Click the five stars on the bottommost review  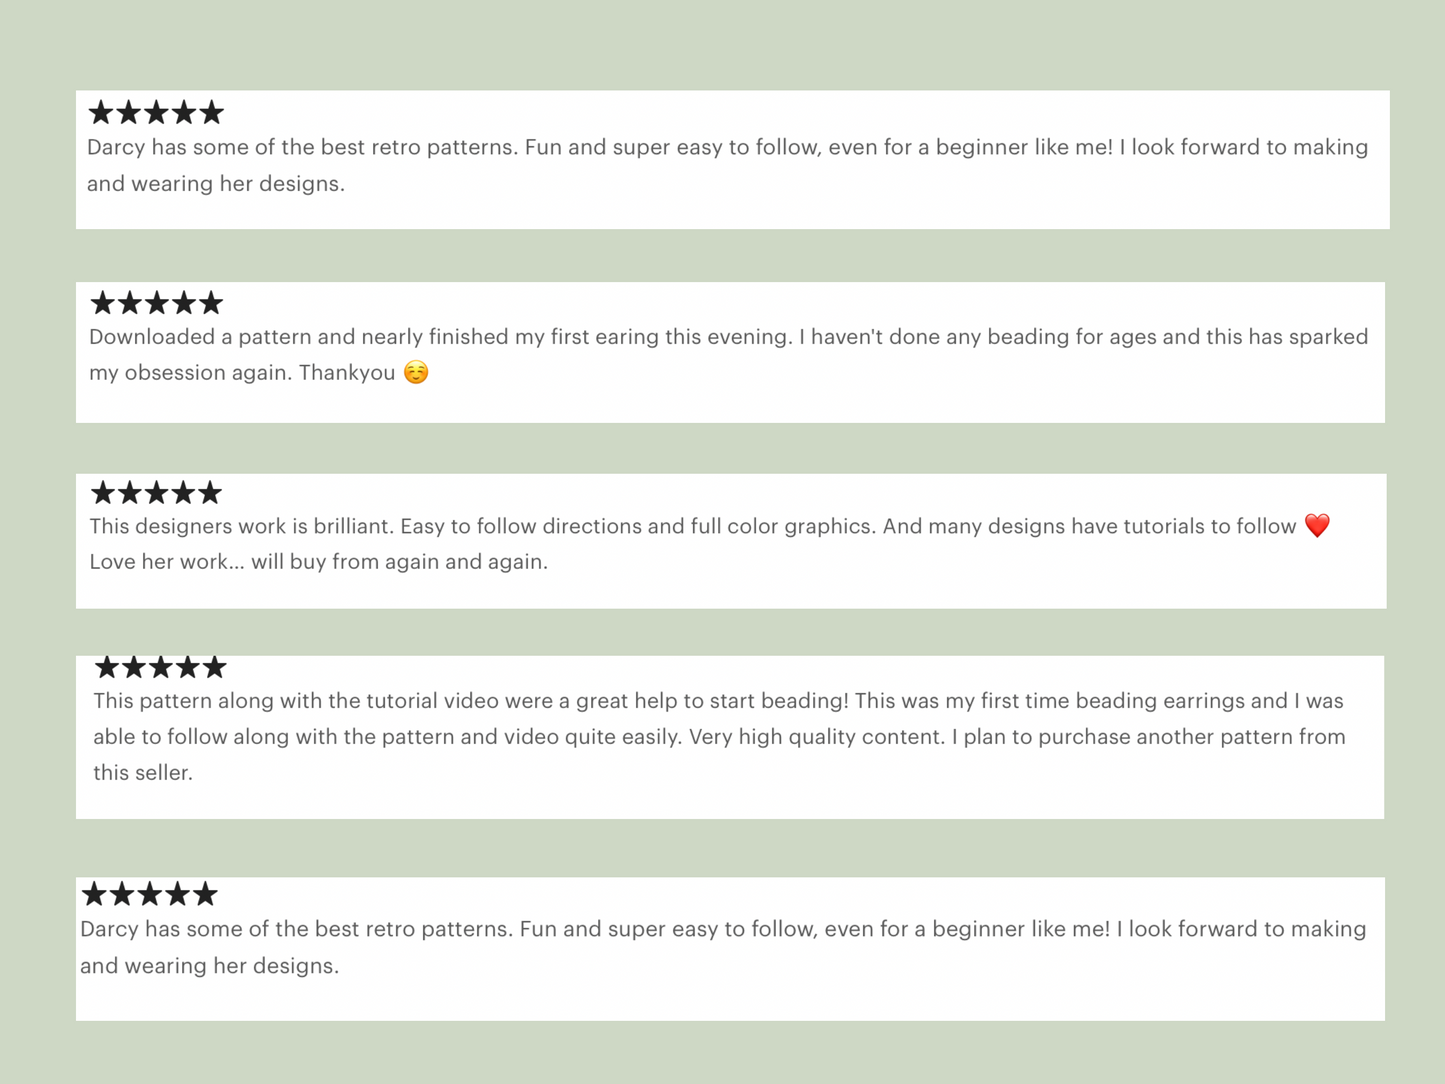point(149,894)
